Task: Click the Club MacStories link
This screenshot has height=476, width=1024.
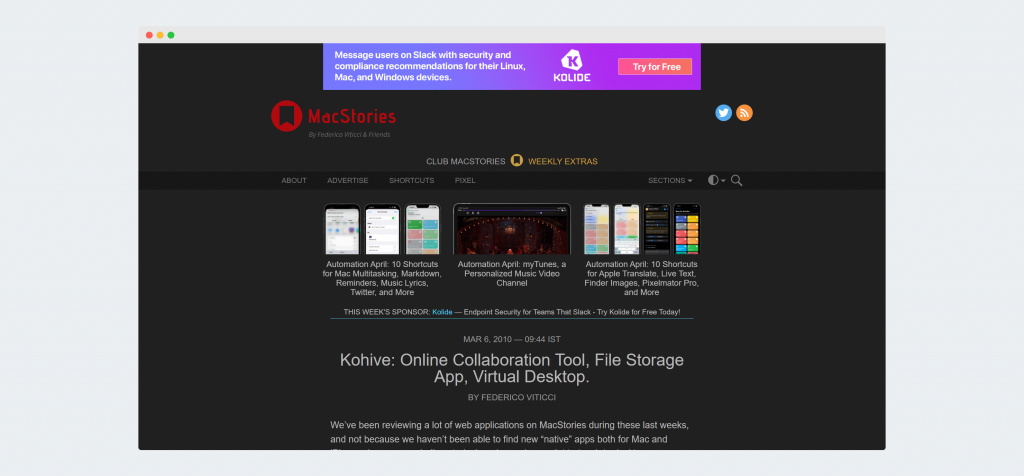Action: coord(466,161)
